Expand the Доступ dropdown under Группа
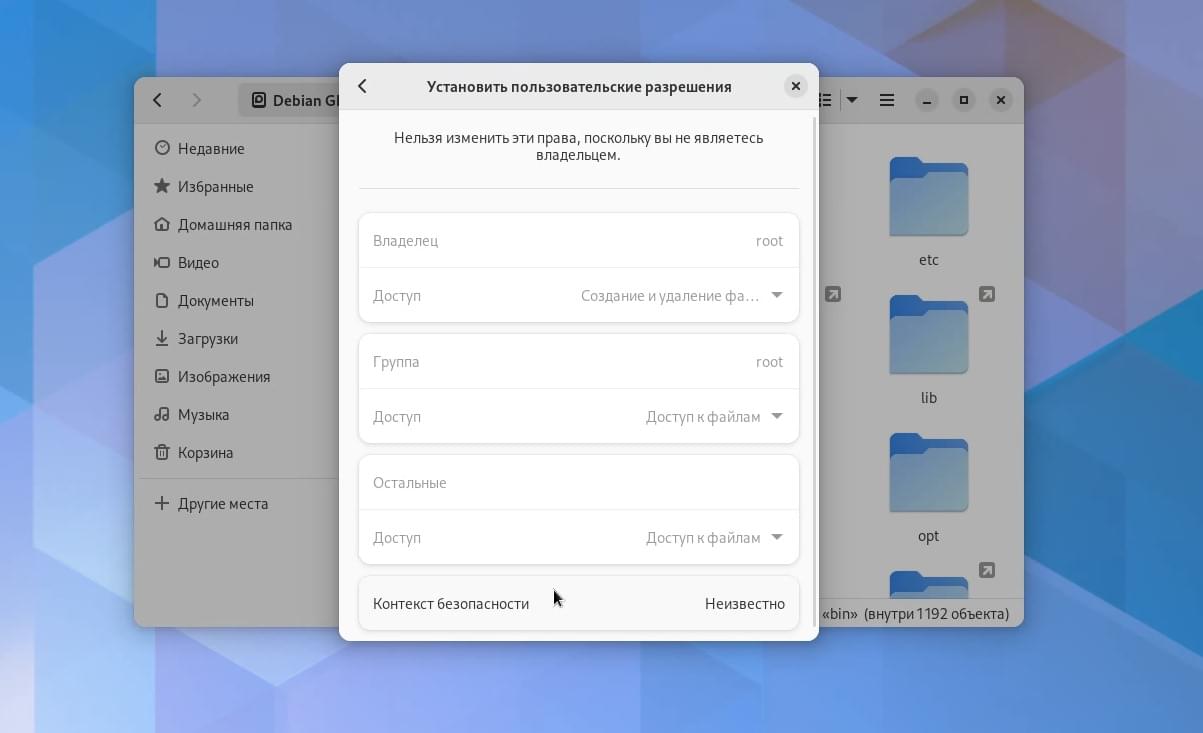This screenshot has width=1203, height=733. pyautogui.click(x=579, y=416)
